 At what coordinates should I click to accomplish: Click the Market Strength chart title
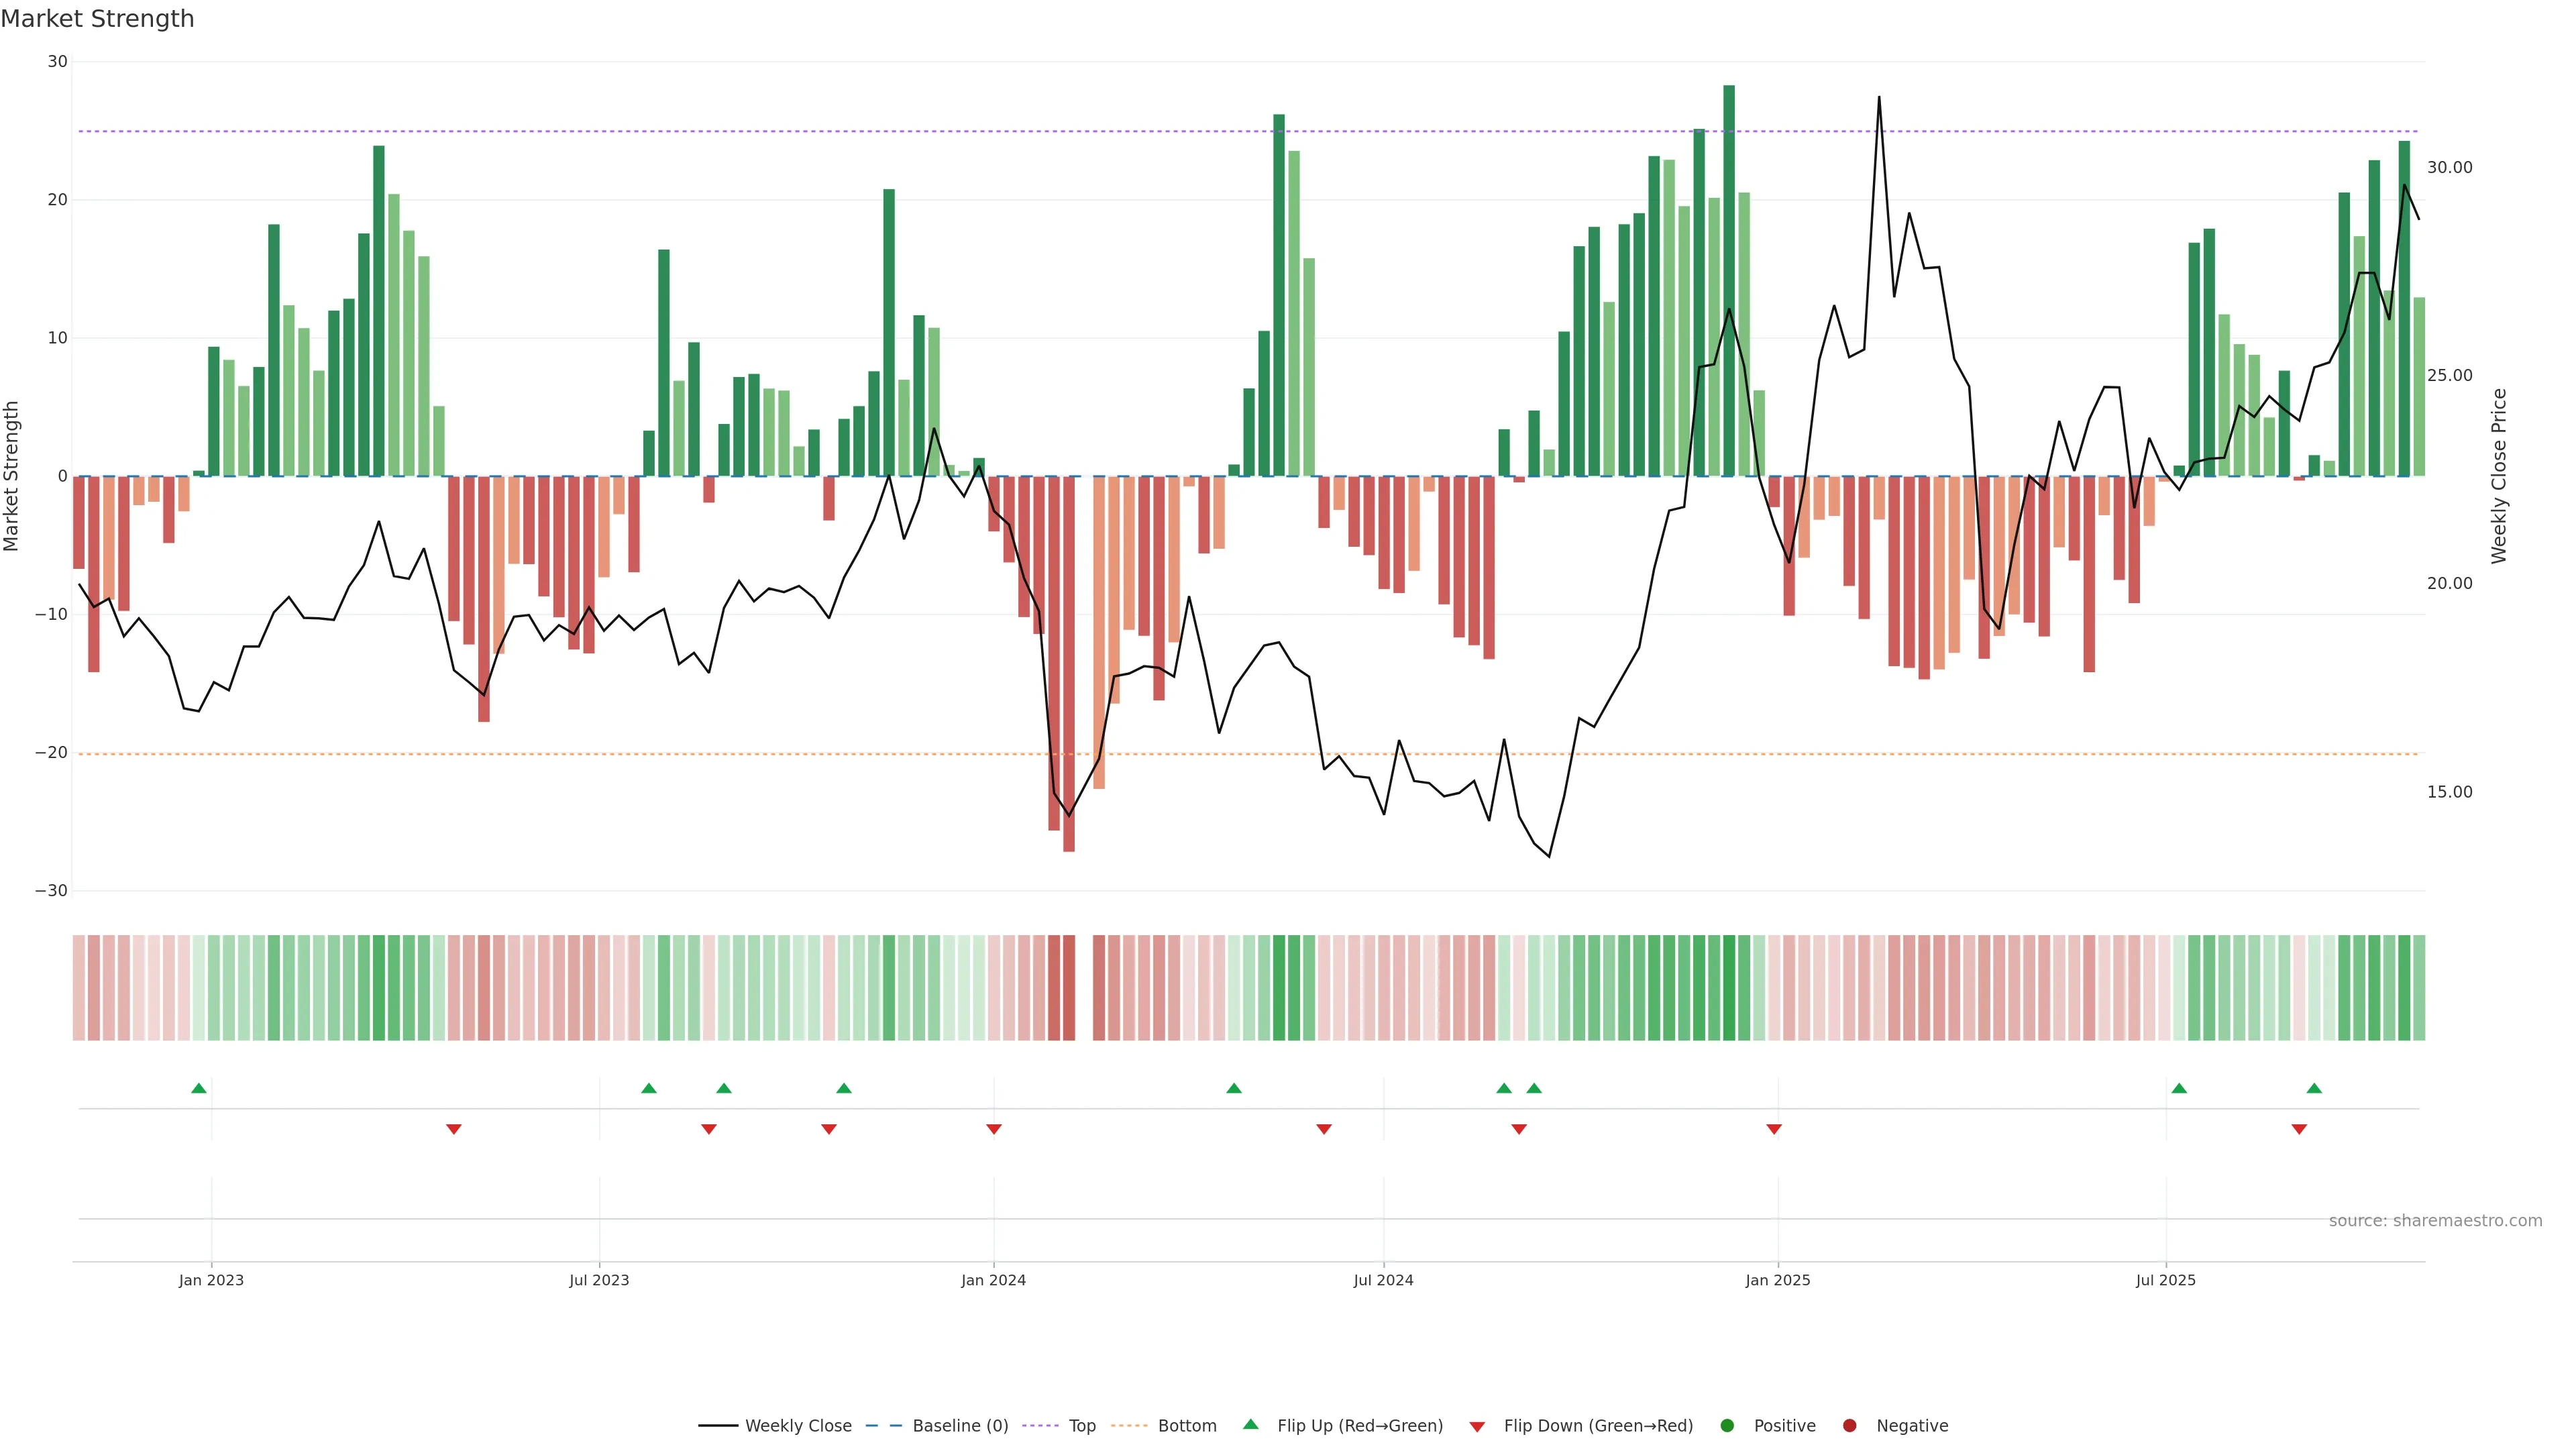tap(97, 19)
